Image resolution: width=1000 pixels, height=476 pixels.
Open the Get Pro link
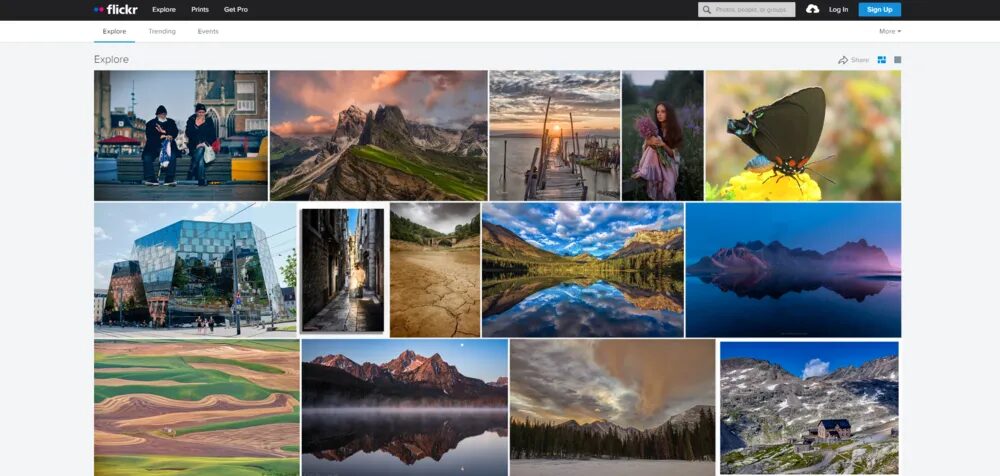coord(236,10)
